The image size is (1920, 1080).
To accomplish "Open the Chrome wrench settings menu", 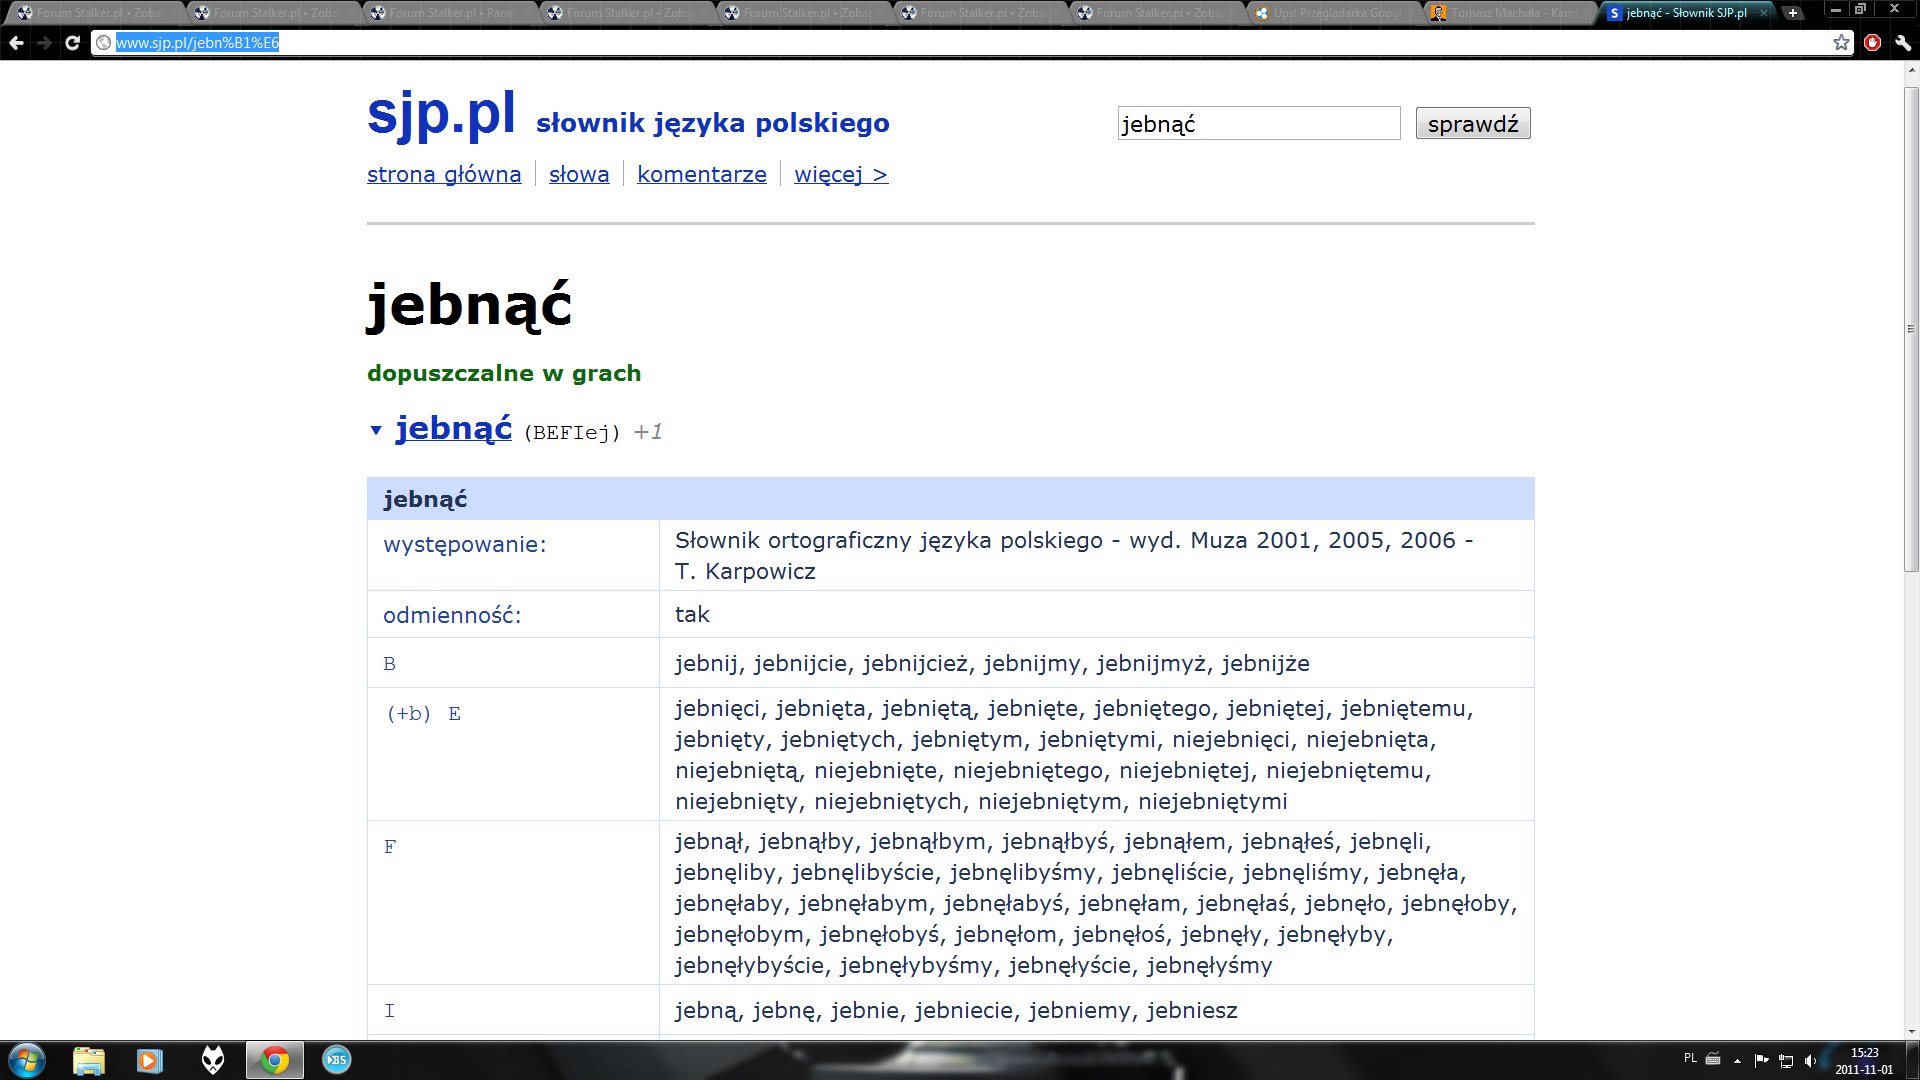I will tap(1902, 43).
